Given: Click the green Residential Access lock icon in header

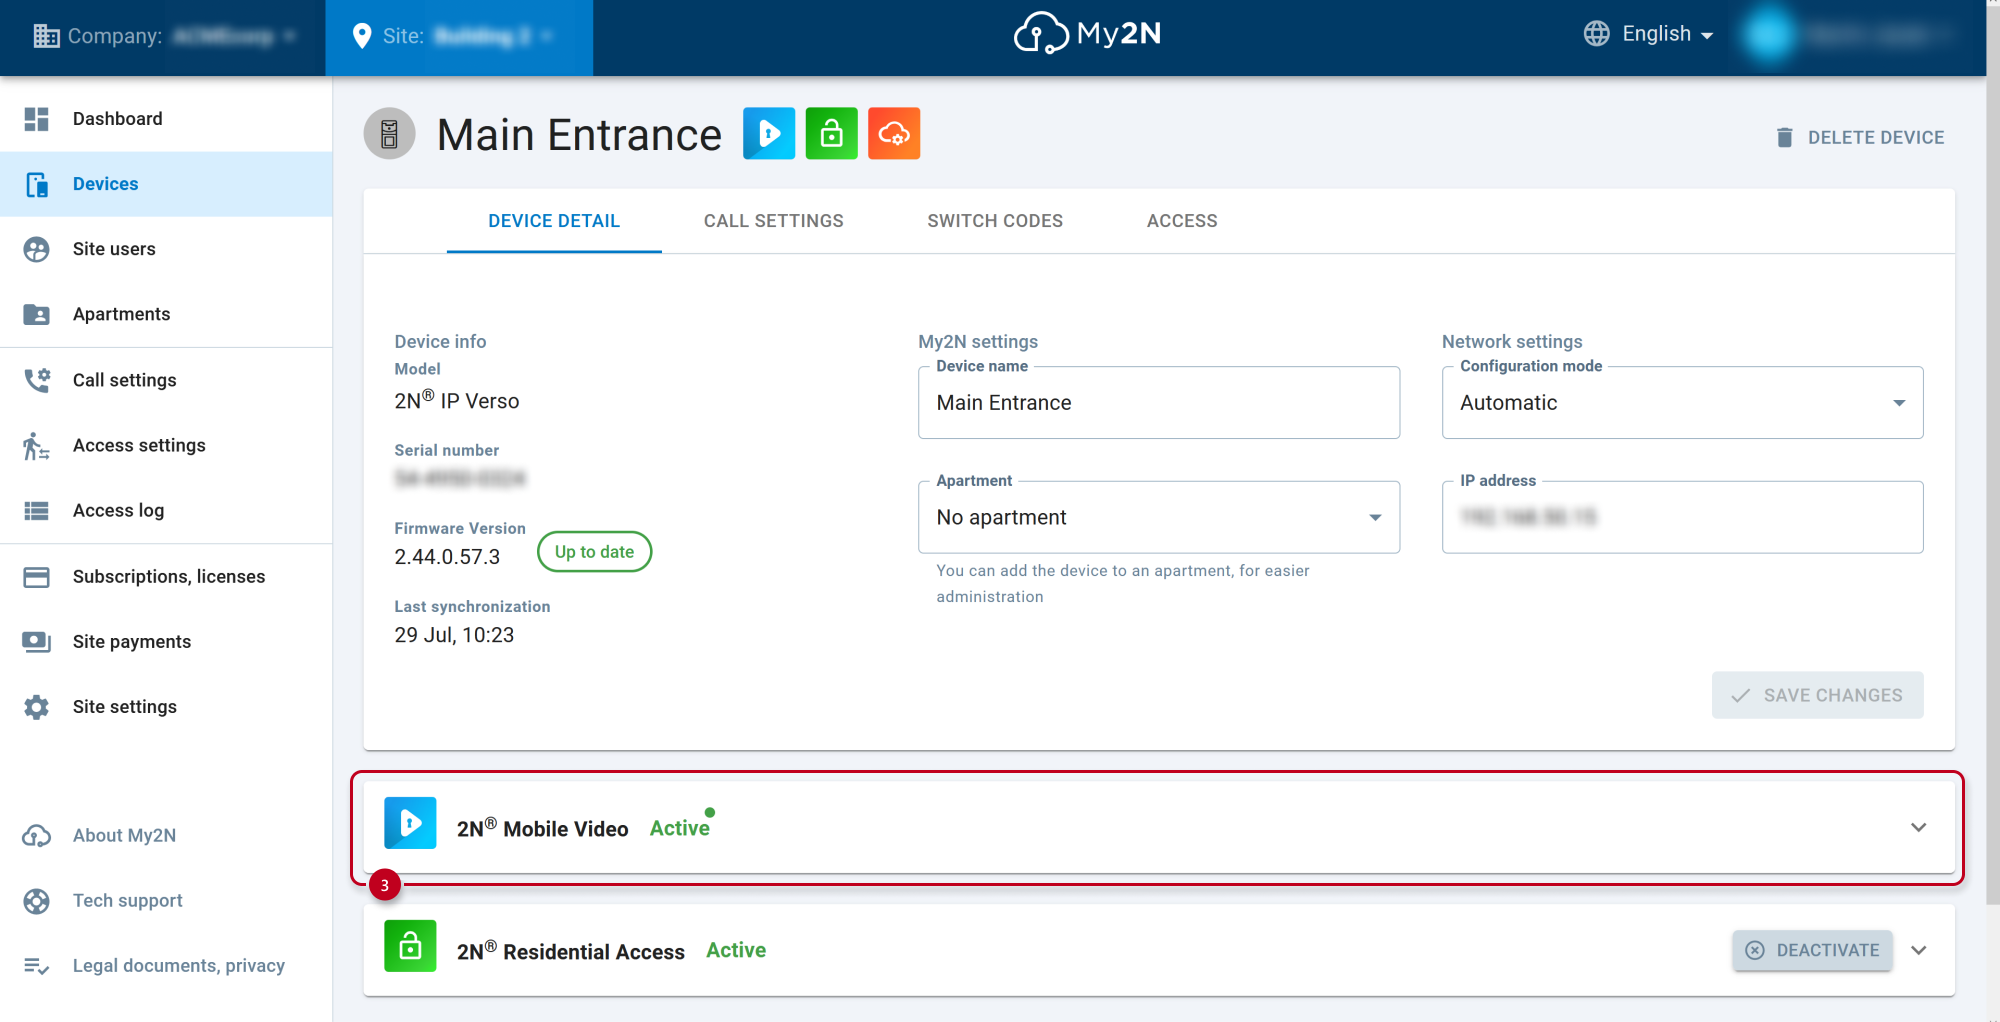Looking at the screenshot, I should [x=832, y=133].
